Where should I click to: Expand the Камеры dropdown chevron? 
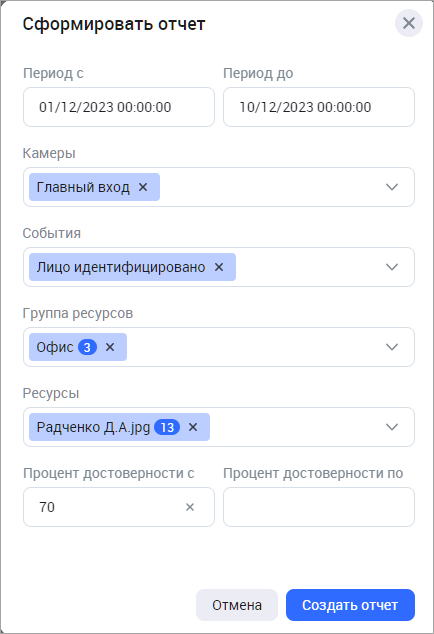click(x=392, y=187)
